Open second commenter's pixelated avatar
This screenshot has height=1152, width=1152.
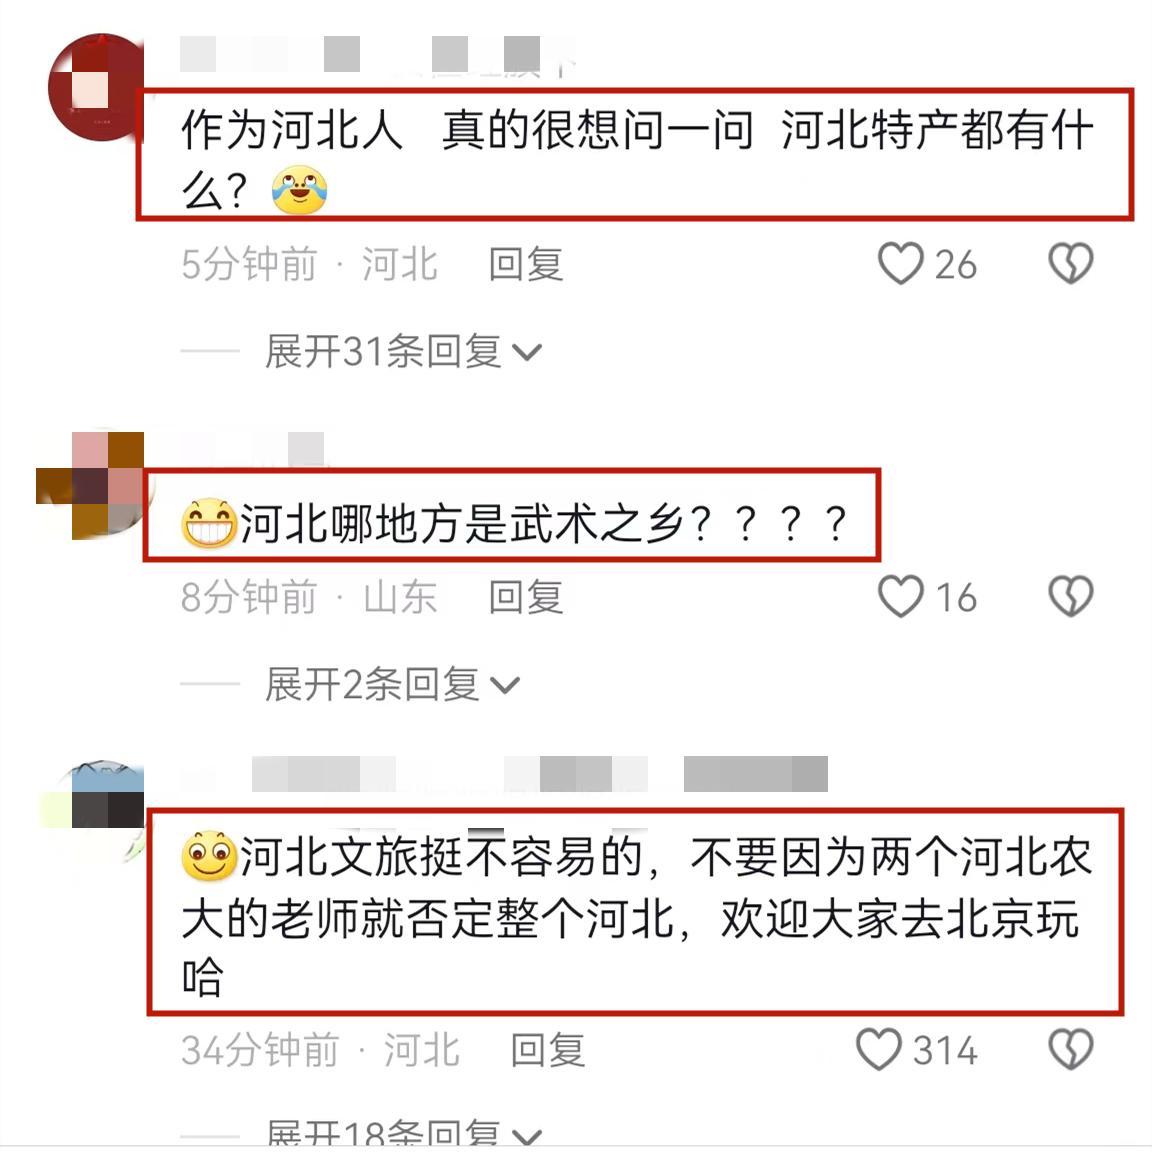coord(90,486)
